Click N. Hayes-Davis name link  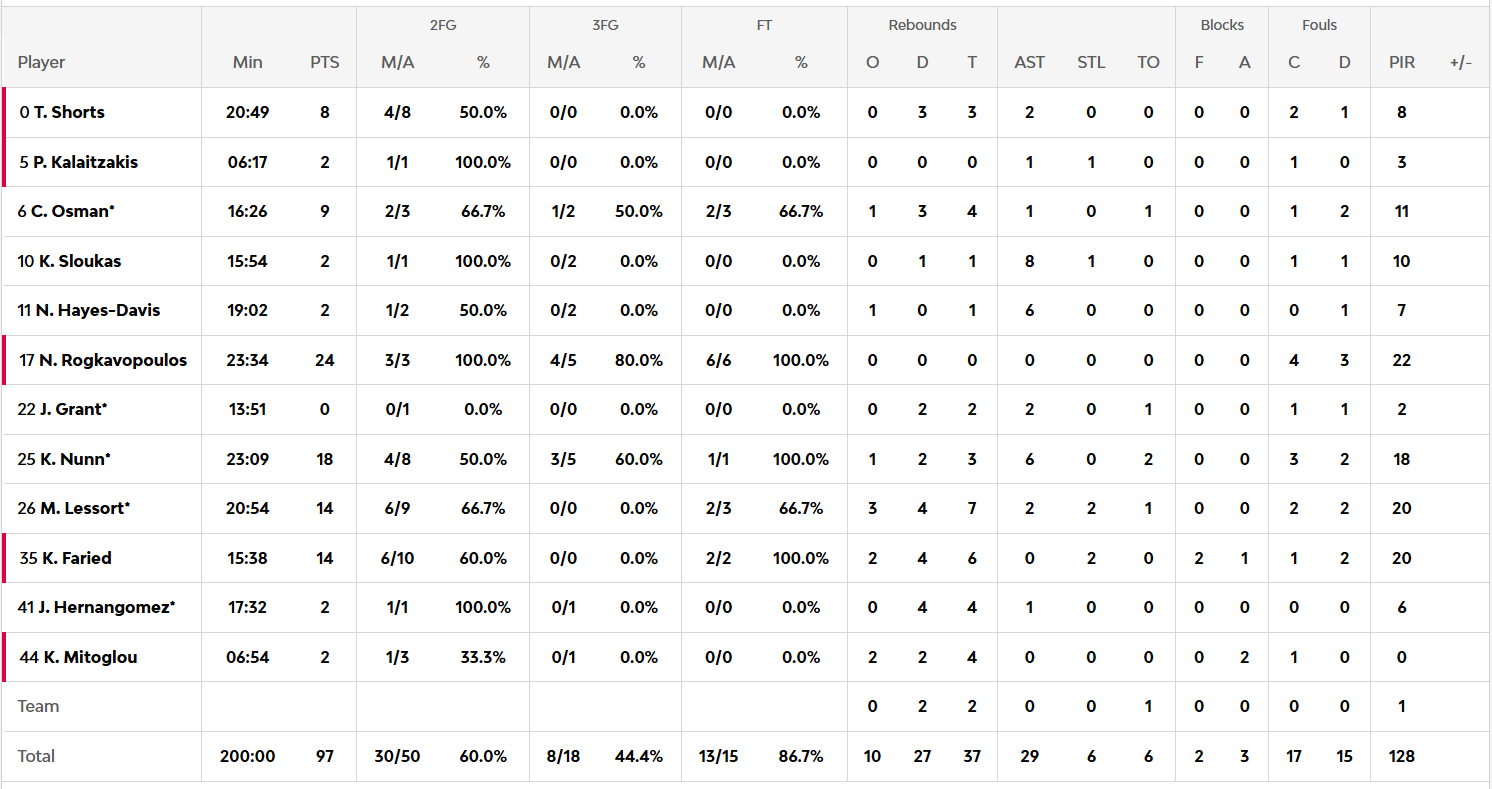click(97, 310)
